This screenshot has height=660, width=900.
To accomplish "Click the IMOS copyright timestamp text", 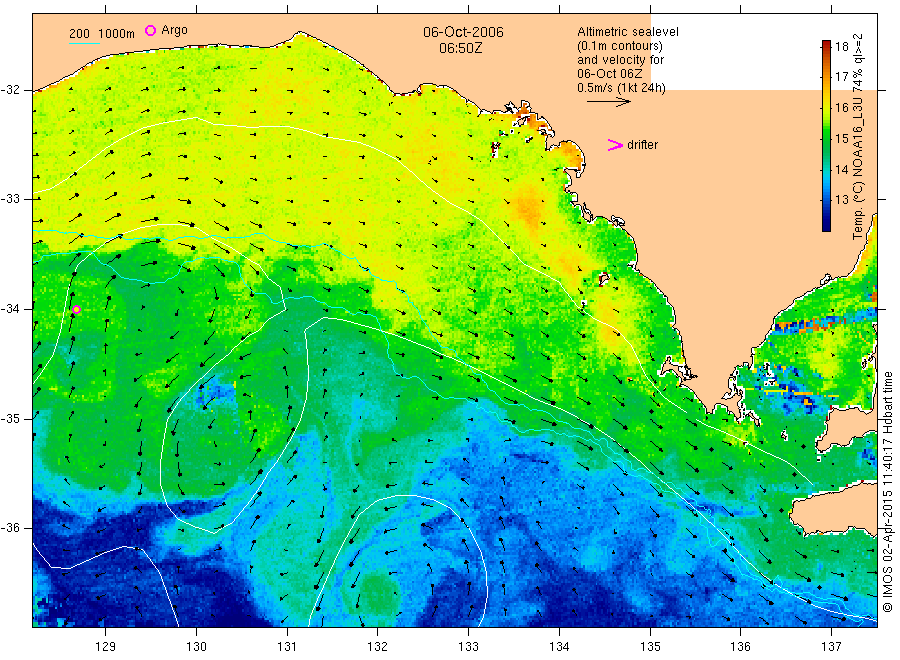I will 888,492.
